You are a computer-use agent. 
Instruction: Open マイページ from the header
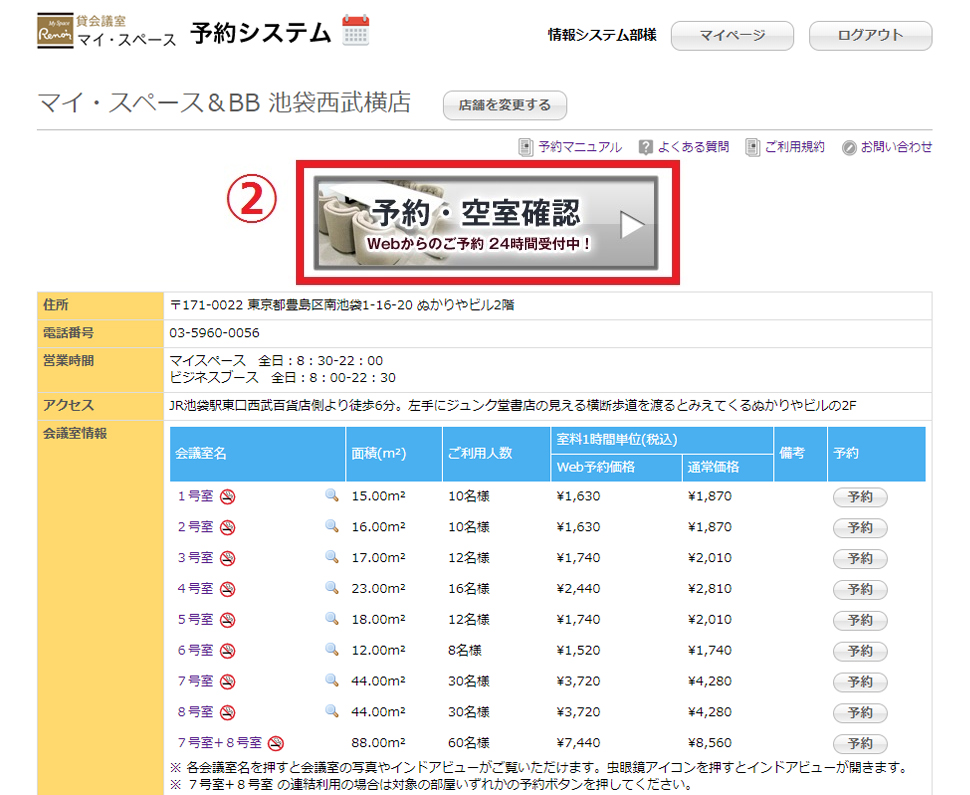(732, 36)
